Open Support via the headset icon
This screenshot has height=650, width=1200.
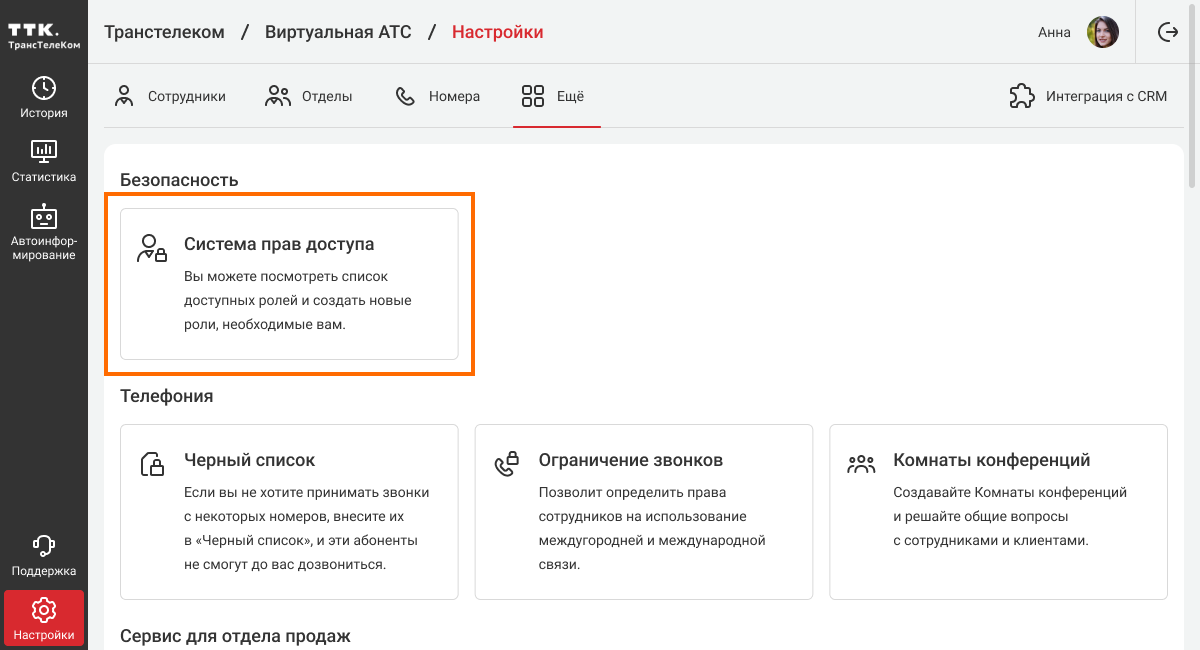pyautogui.click(x=44, y=546)
